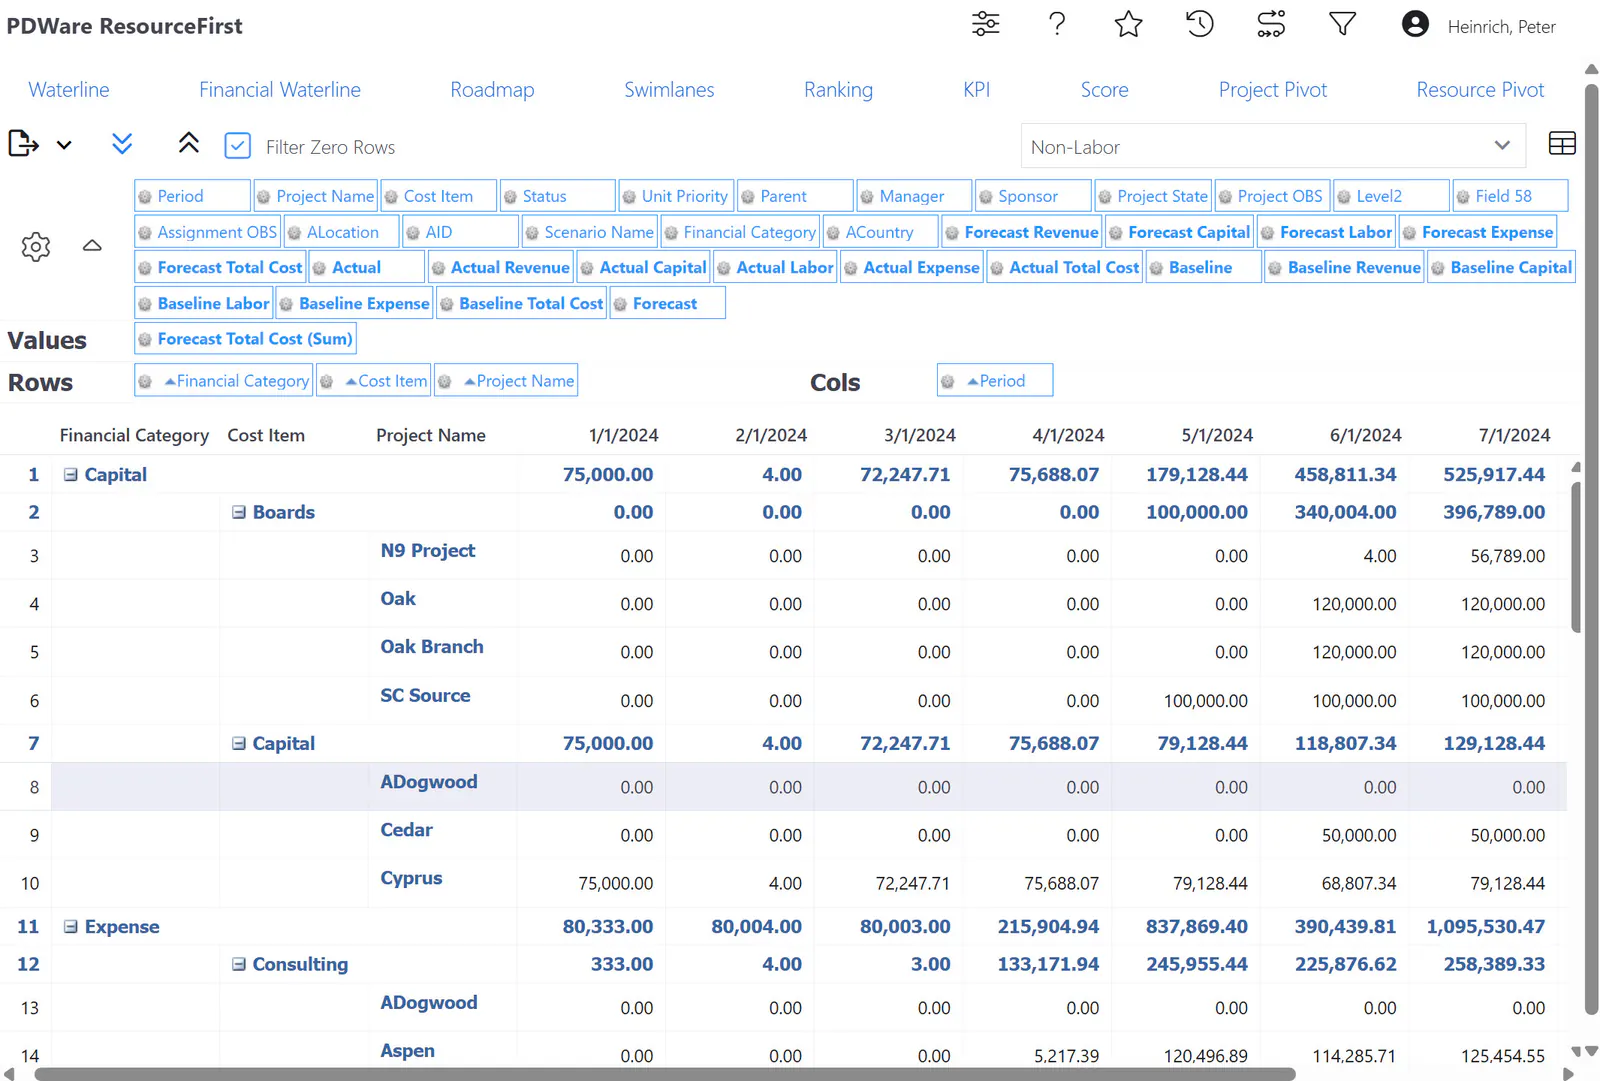Image resolution: width=1600 pixels, height=1081 pixels.
Task: Click gear on Period column chip
Action: coord(948,381)
